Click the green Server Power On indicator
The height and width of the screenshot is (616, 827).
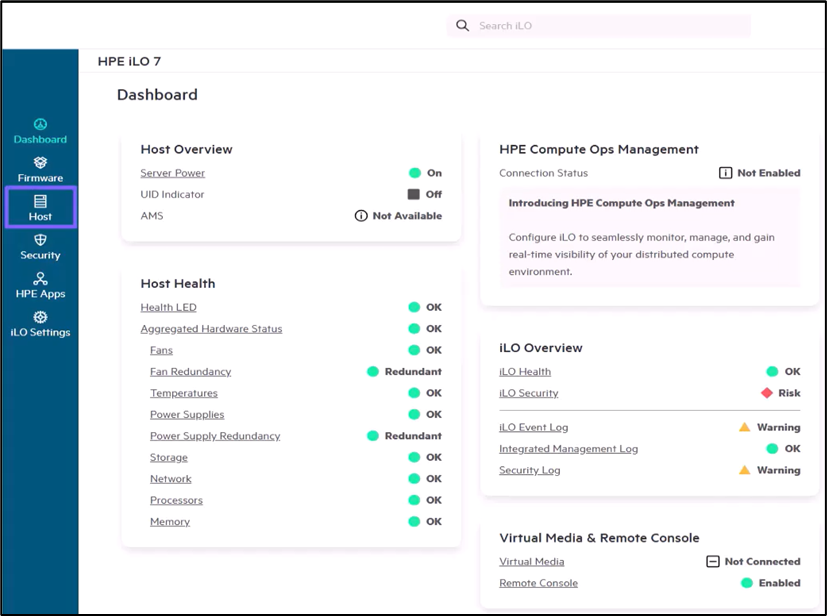[x=415, y=173]
